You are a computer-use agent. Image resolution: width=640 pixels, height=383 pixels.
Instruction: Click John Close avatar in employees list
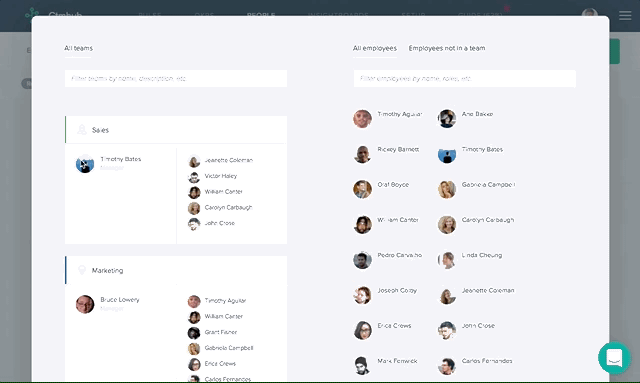pyautogui.click(x=447, y=330)
